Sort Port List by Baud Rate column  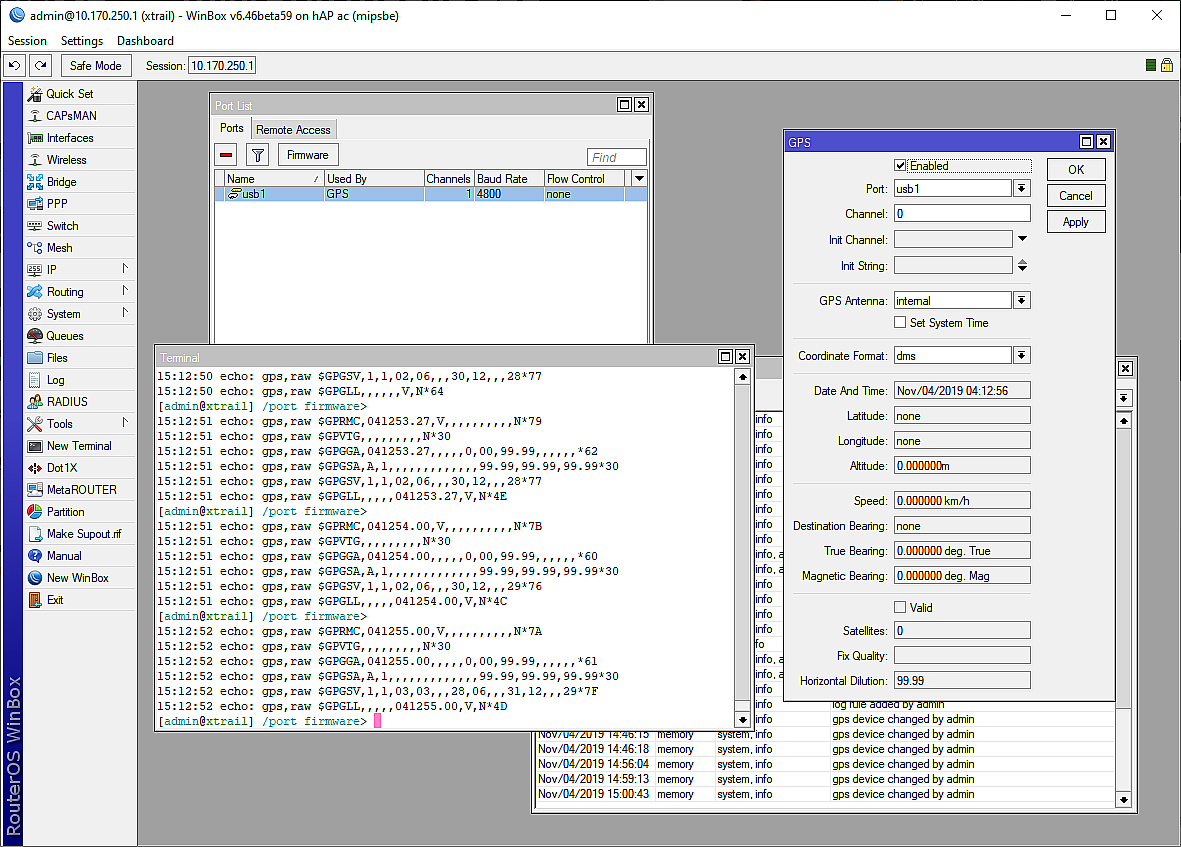pyautogui.click(x=509, y=178)
